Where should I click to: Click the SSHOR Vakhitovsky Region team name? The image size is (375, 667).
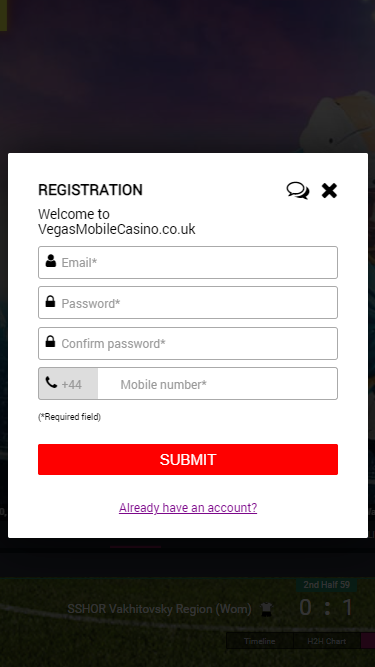[x=159, y=609]
